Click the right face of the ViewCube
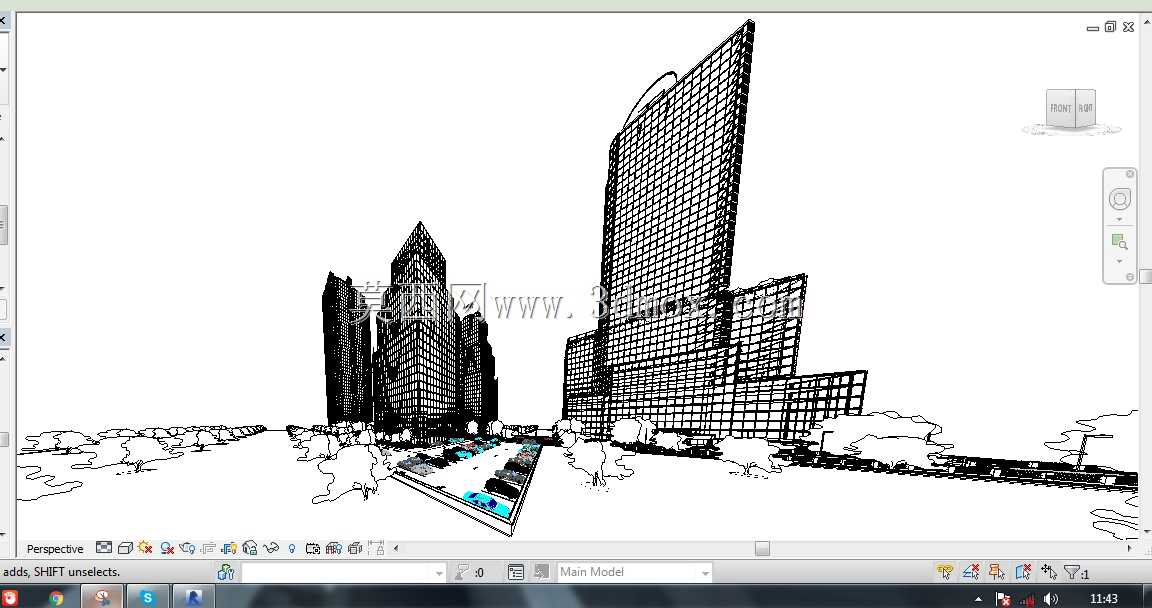The height and width of the screenshot is (608, 1152). pyautogui.click(x=1086, y=108)
